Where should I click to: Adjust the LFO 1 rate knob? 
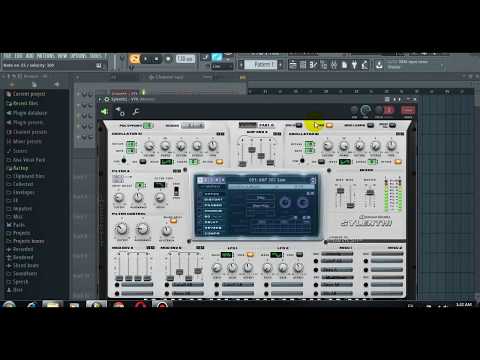click(x=217, y=267)
